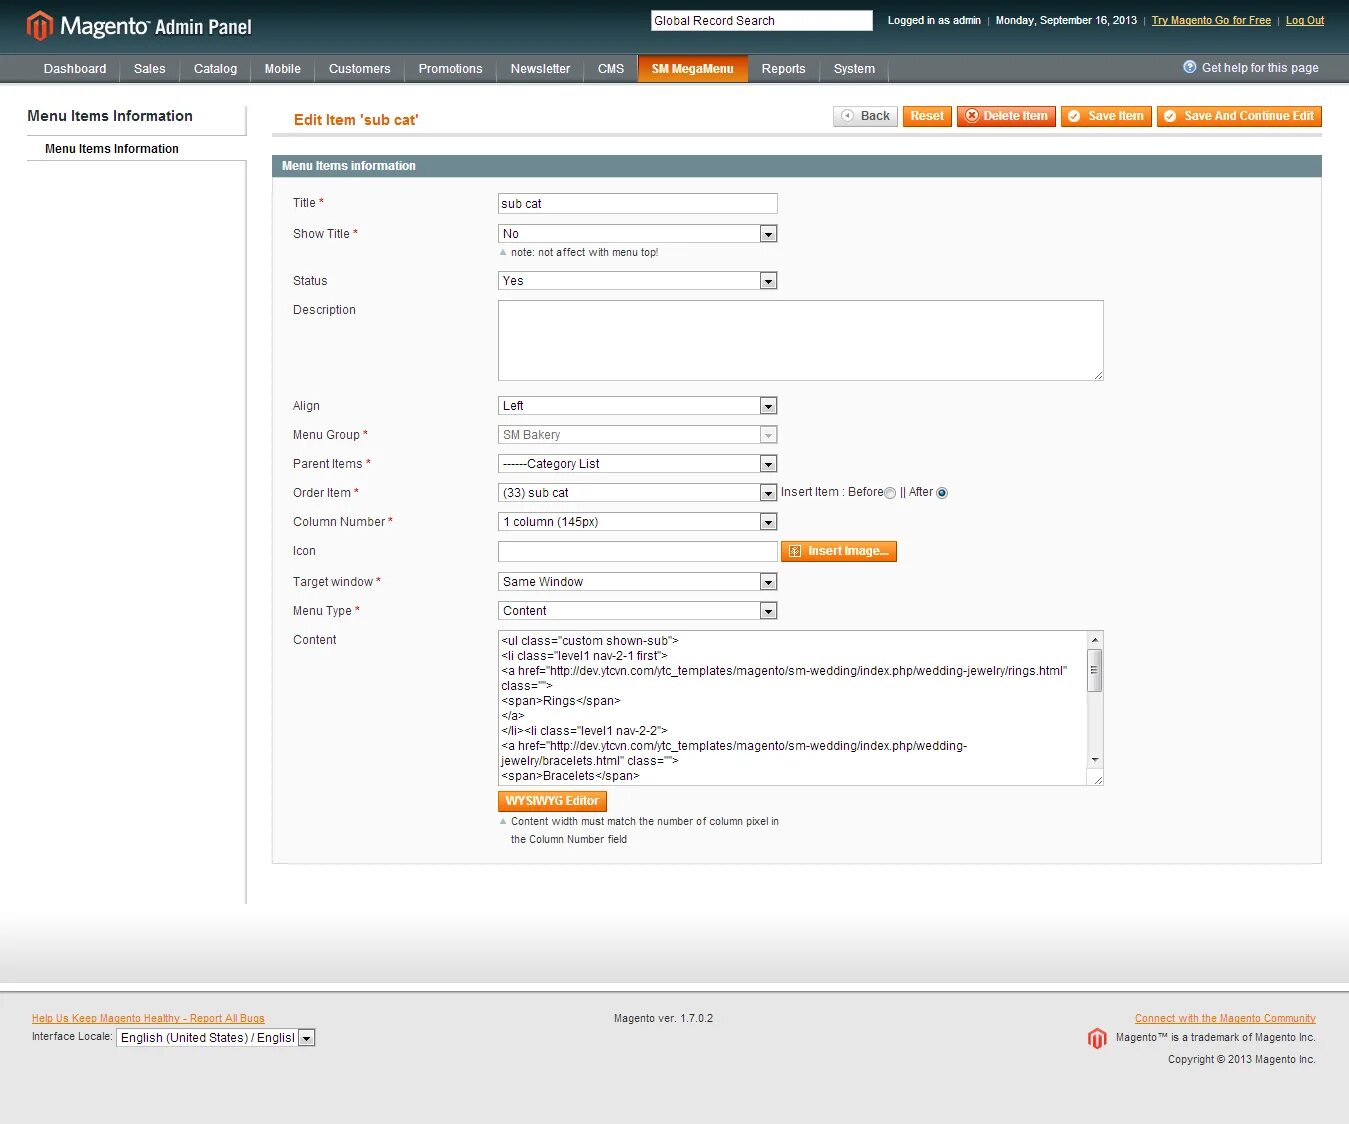Open the Promotions menu
This screenshot has height=1124, width=1349.
(x=450, y=68)
